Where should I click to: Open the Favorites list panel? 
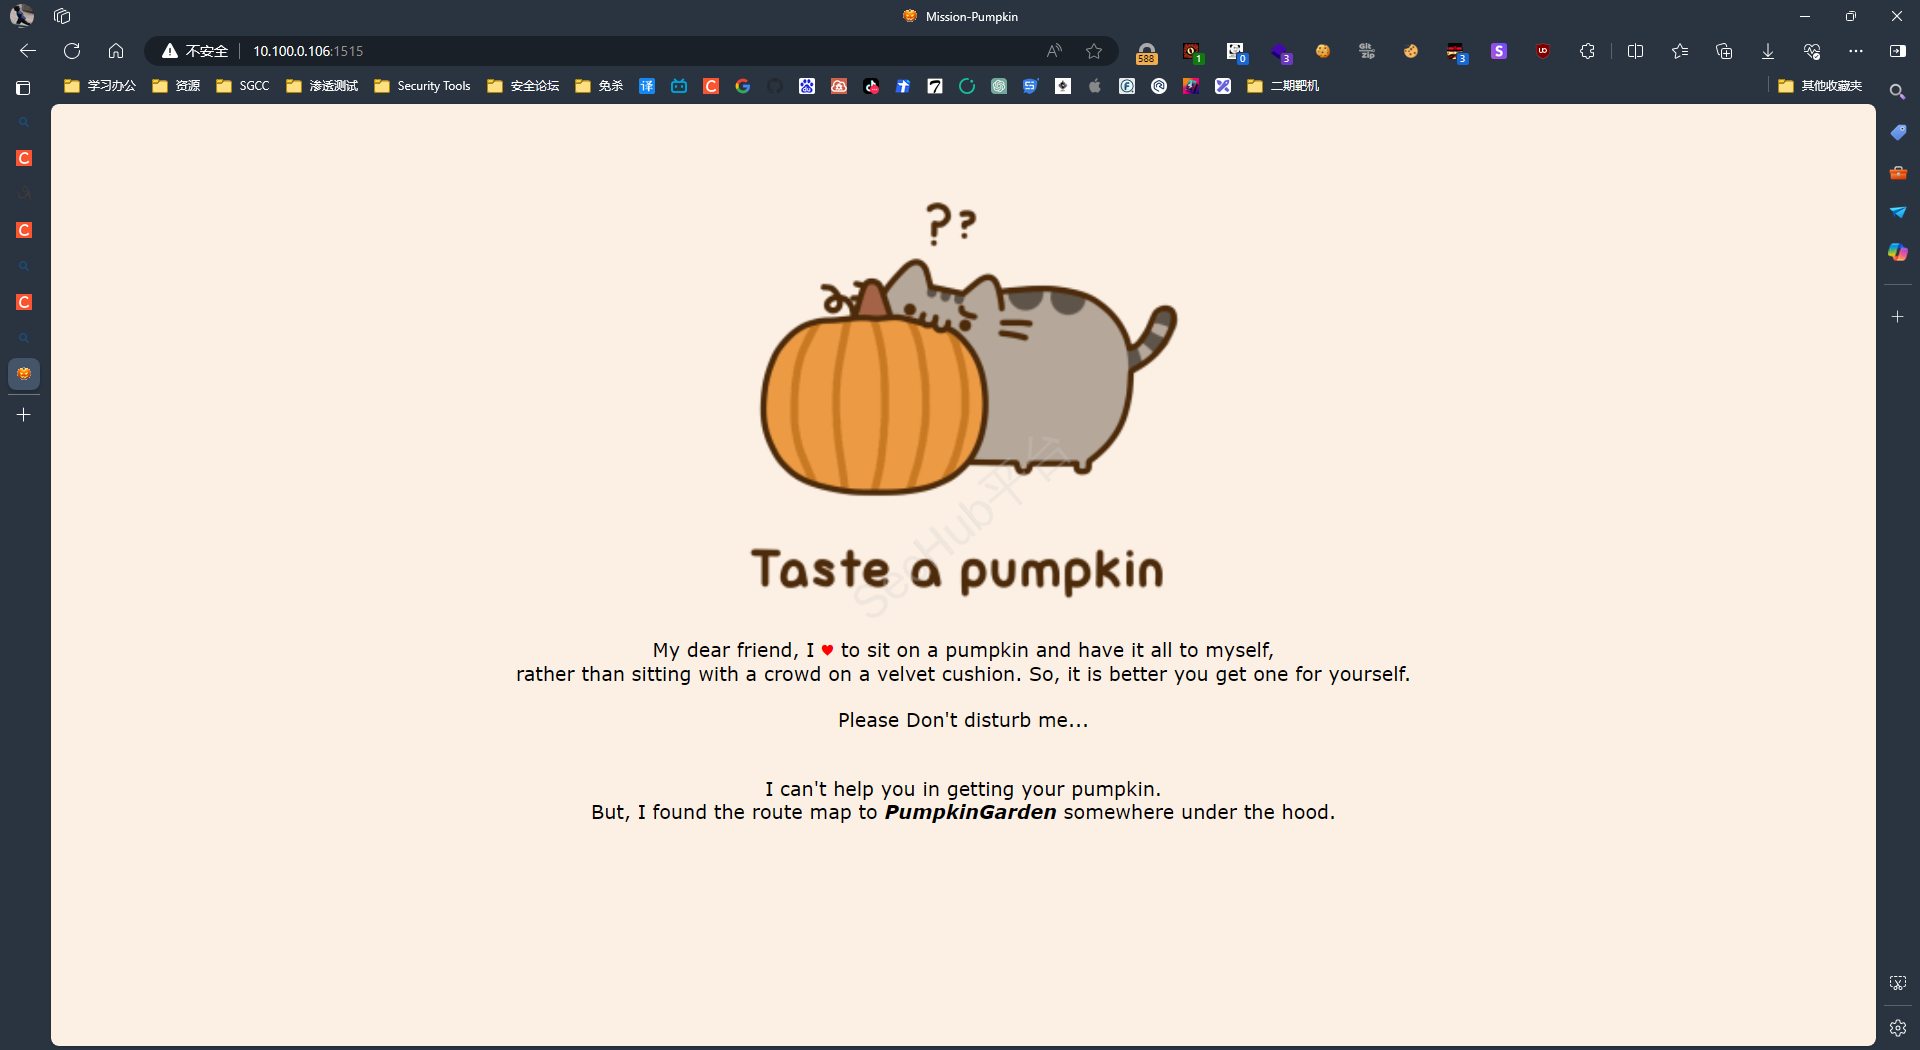pyautogui.click(x=1680, y=51)
